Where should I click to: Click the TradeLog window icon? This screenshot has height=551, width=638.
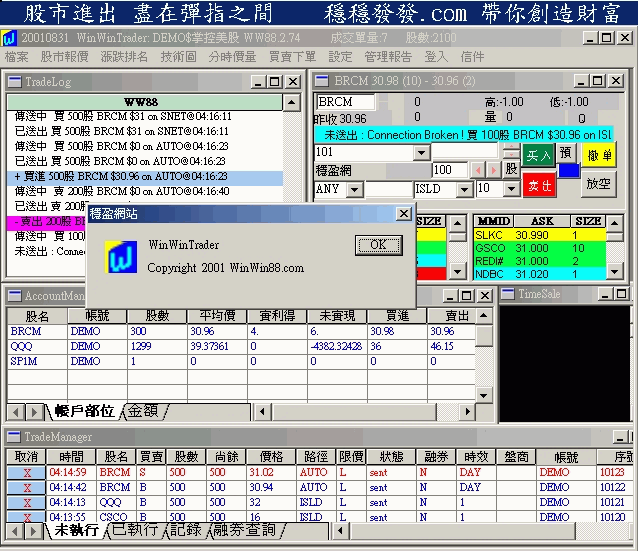coord(15,82)
